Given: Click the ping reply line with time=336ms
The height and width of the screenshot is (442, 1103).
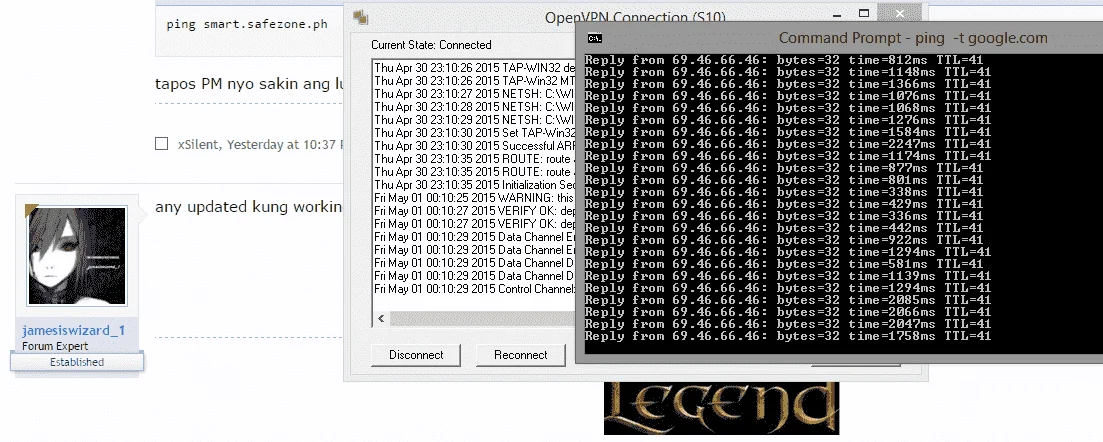Looking at the screenshot, I should [784, 215].
